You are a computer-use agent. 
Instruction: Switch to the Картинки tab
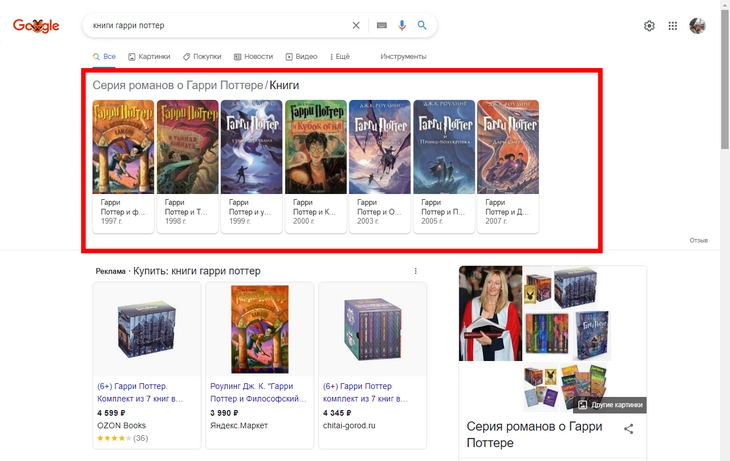(x=149, y=57)
